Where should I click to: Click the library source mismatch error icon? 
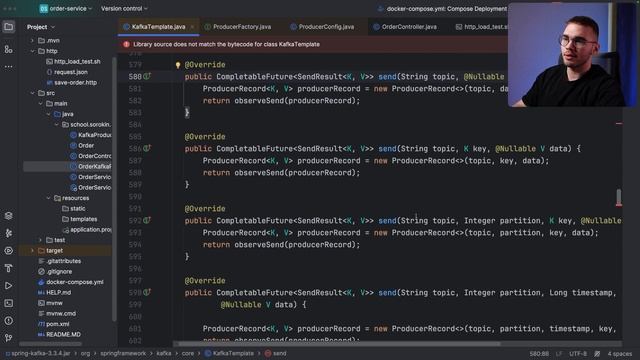(127, 44)
